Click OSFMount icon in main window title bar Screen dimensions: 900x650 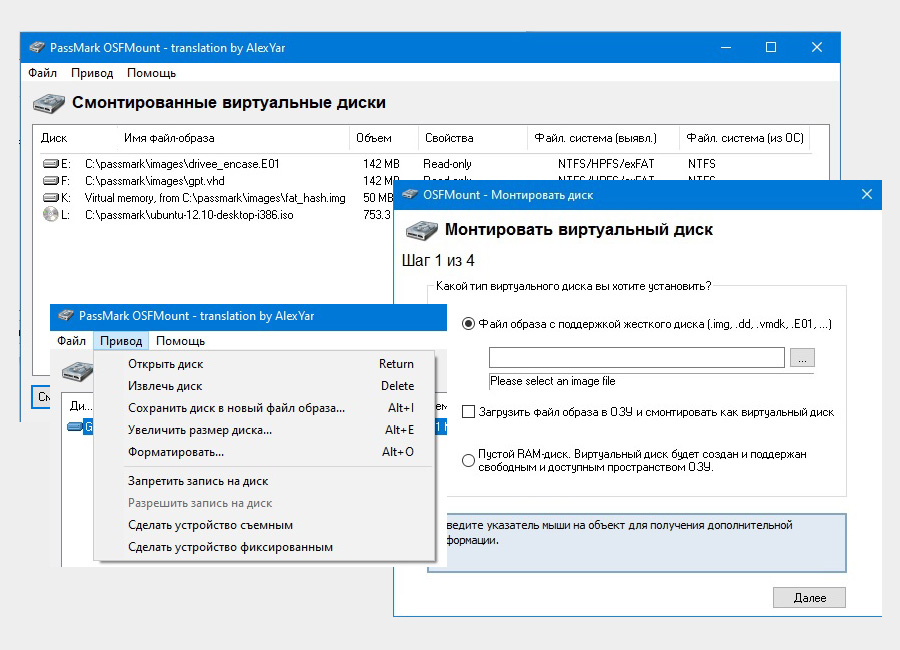click(x=37, y=48)
